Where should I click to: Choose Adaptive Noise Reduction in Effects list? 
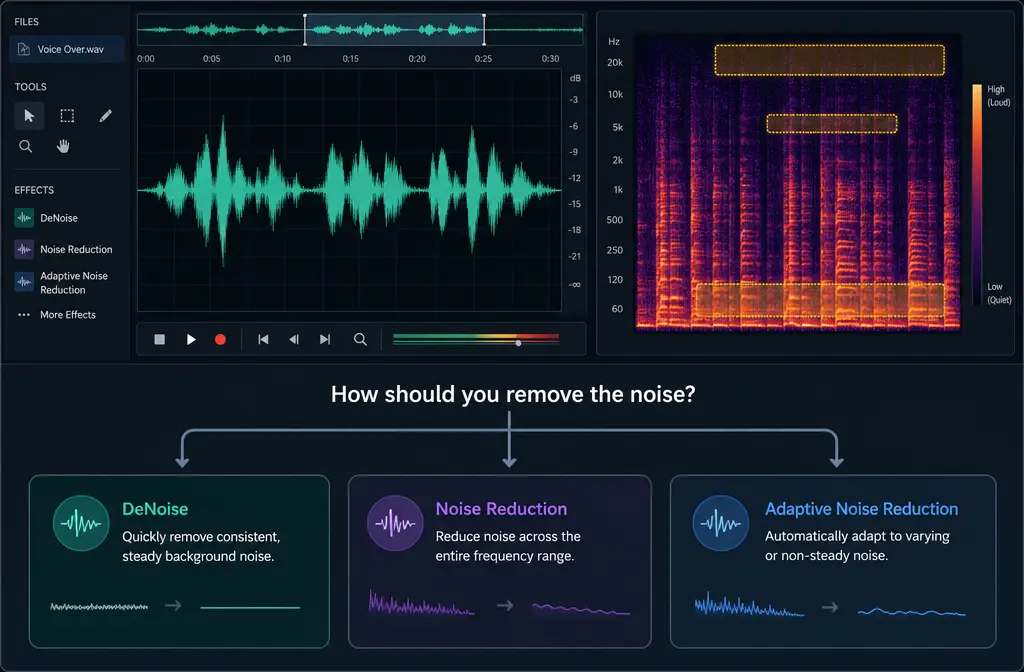click(74, 283)
